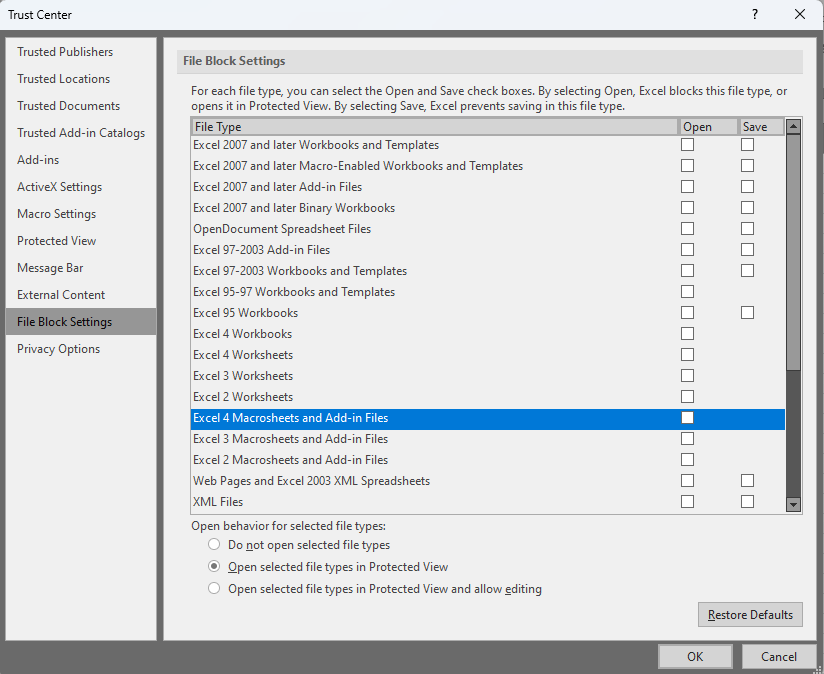The height and width of the screenshot is (674, 824).
Task: Check Open for Excel 2 Macrosheets and Add-in Files
Action: (x=687, y=460)
